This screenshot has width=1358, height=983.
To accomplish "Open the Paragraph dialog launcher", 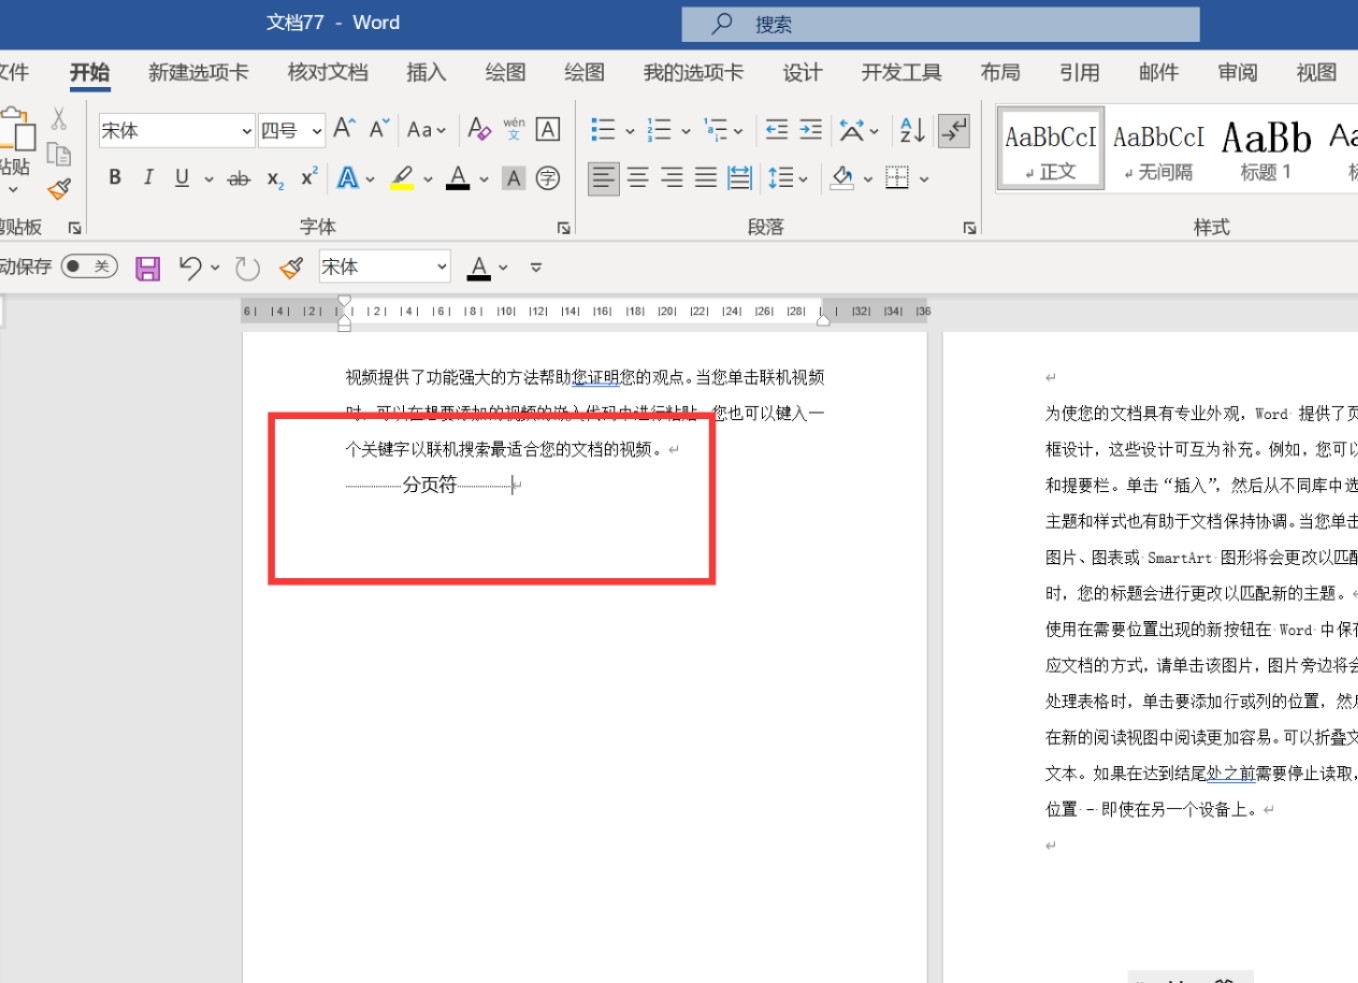I will point(970,228).
